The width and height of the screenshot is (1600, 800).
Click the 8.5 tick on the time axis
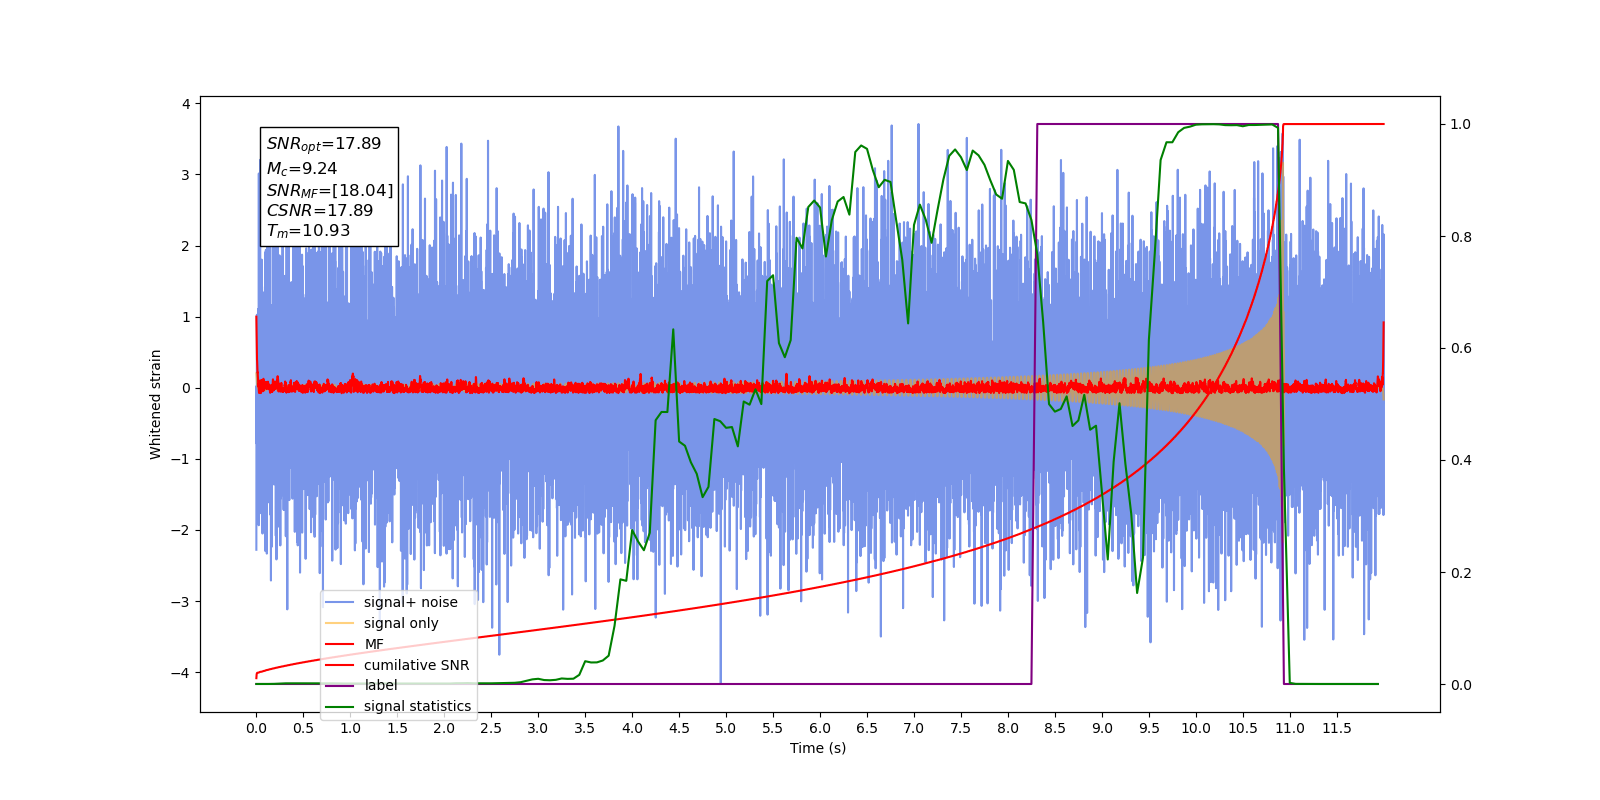[x=1055, y=728]
